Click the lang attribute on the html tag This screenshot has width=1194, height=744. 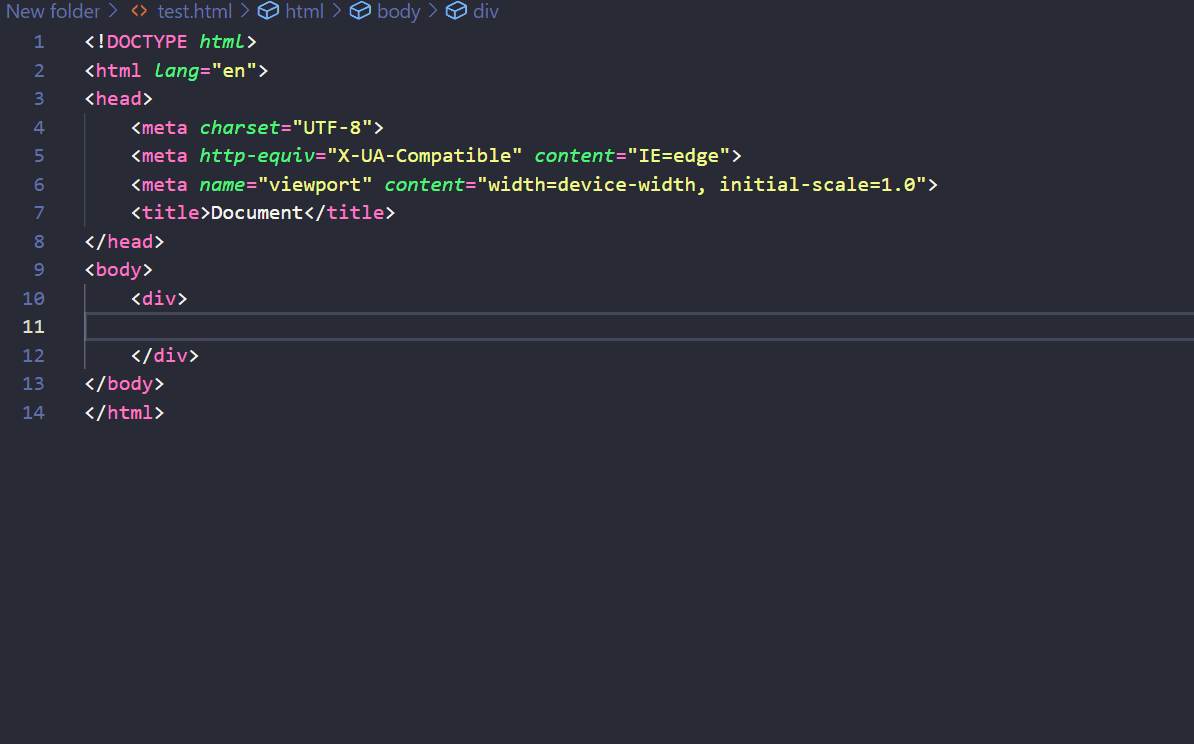pyautogui.click(x=177, y=71)
